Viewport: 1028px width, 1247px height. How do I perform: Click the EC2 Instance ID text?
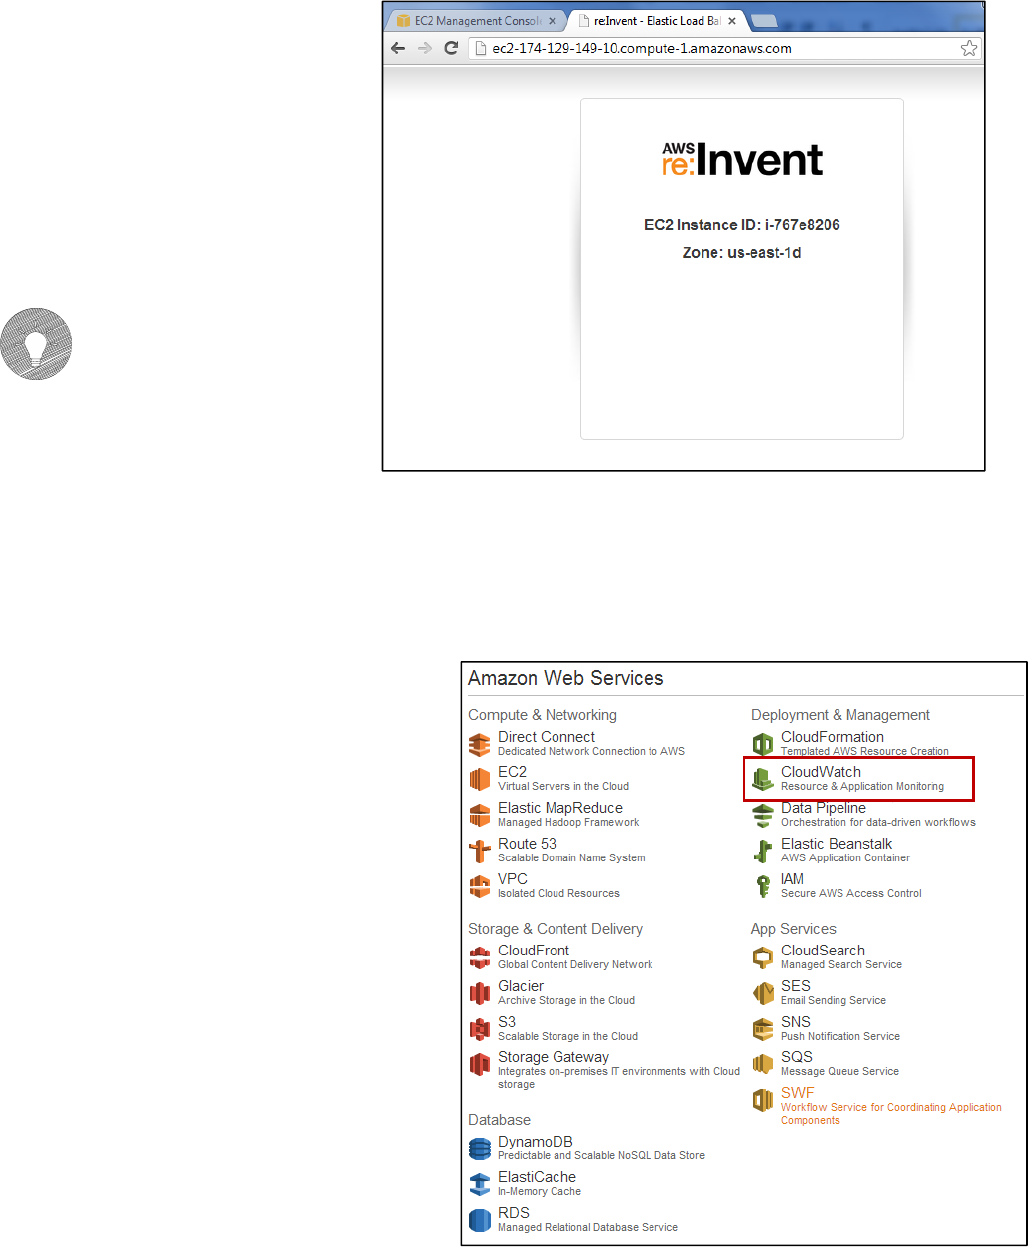pyautogui.click(x=742, y=225)
